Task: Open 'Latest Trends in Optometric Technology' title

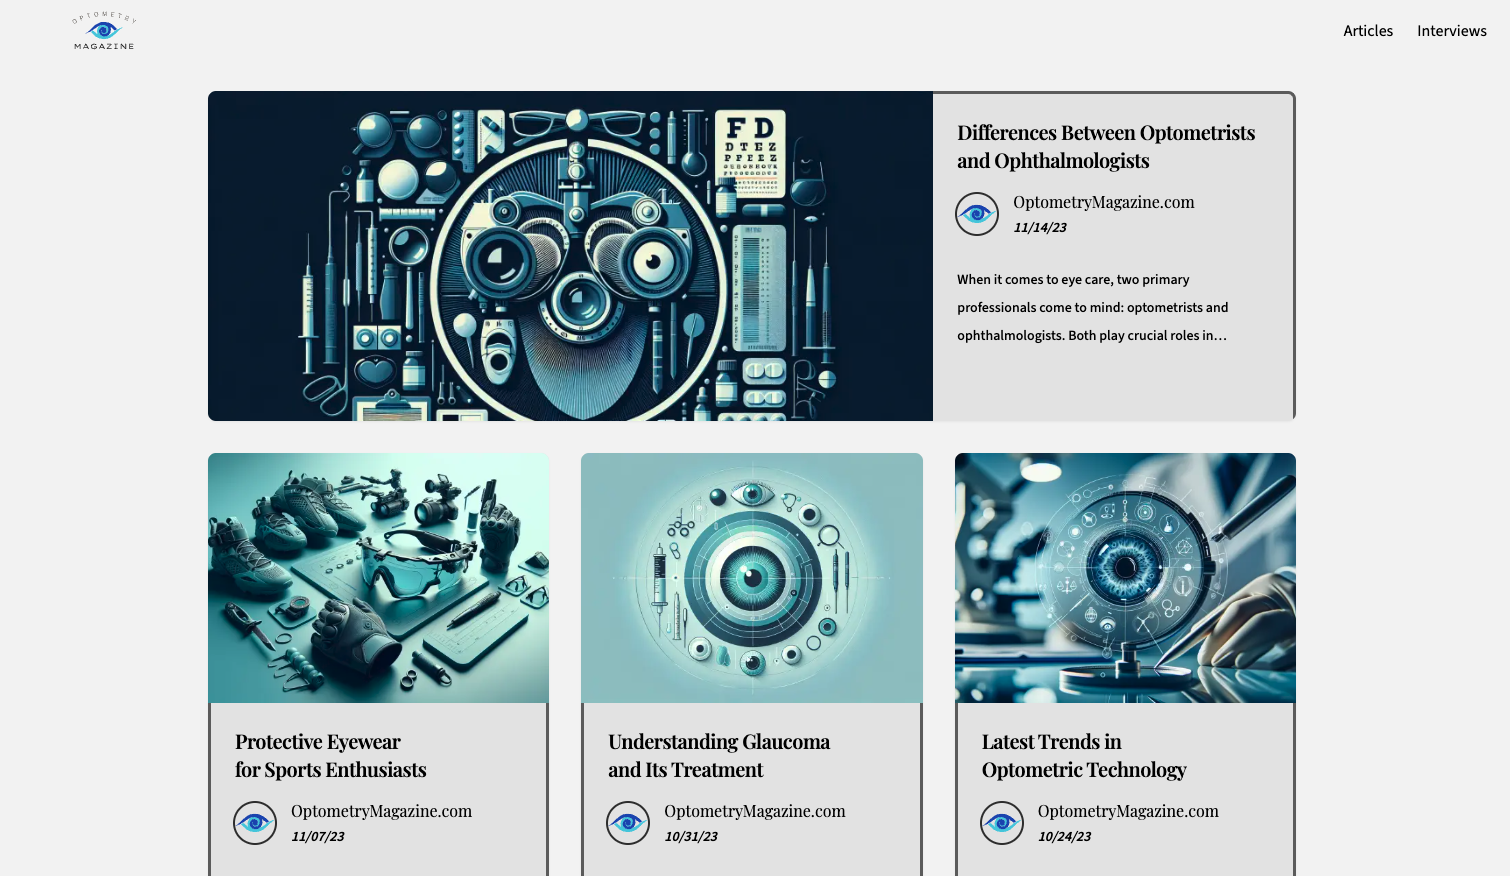Action: pyautogui.click(x=1083, y=756)
